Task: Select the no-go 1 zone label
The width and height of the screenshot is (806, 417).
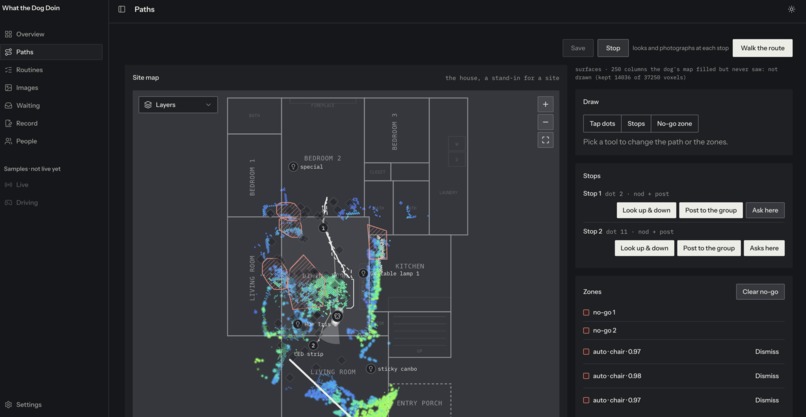Action: (x=604, y=313)
